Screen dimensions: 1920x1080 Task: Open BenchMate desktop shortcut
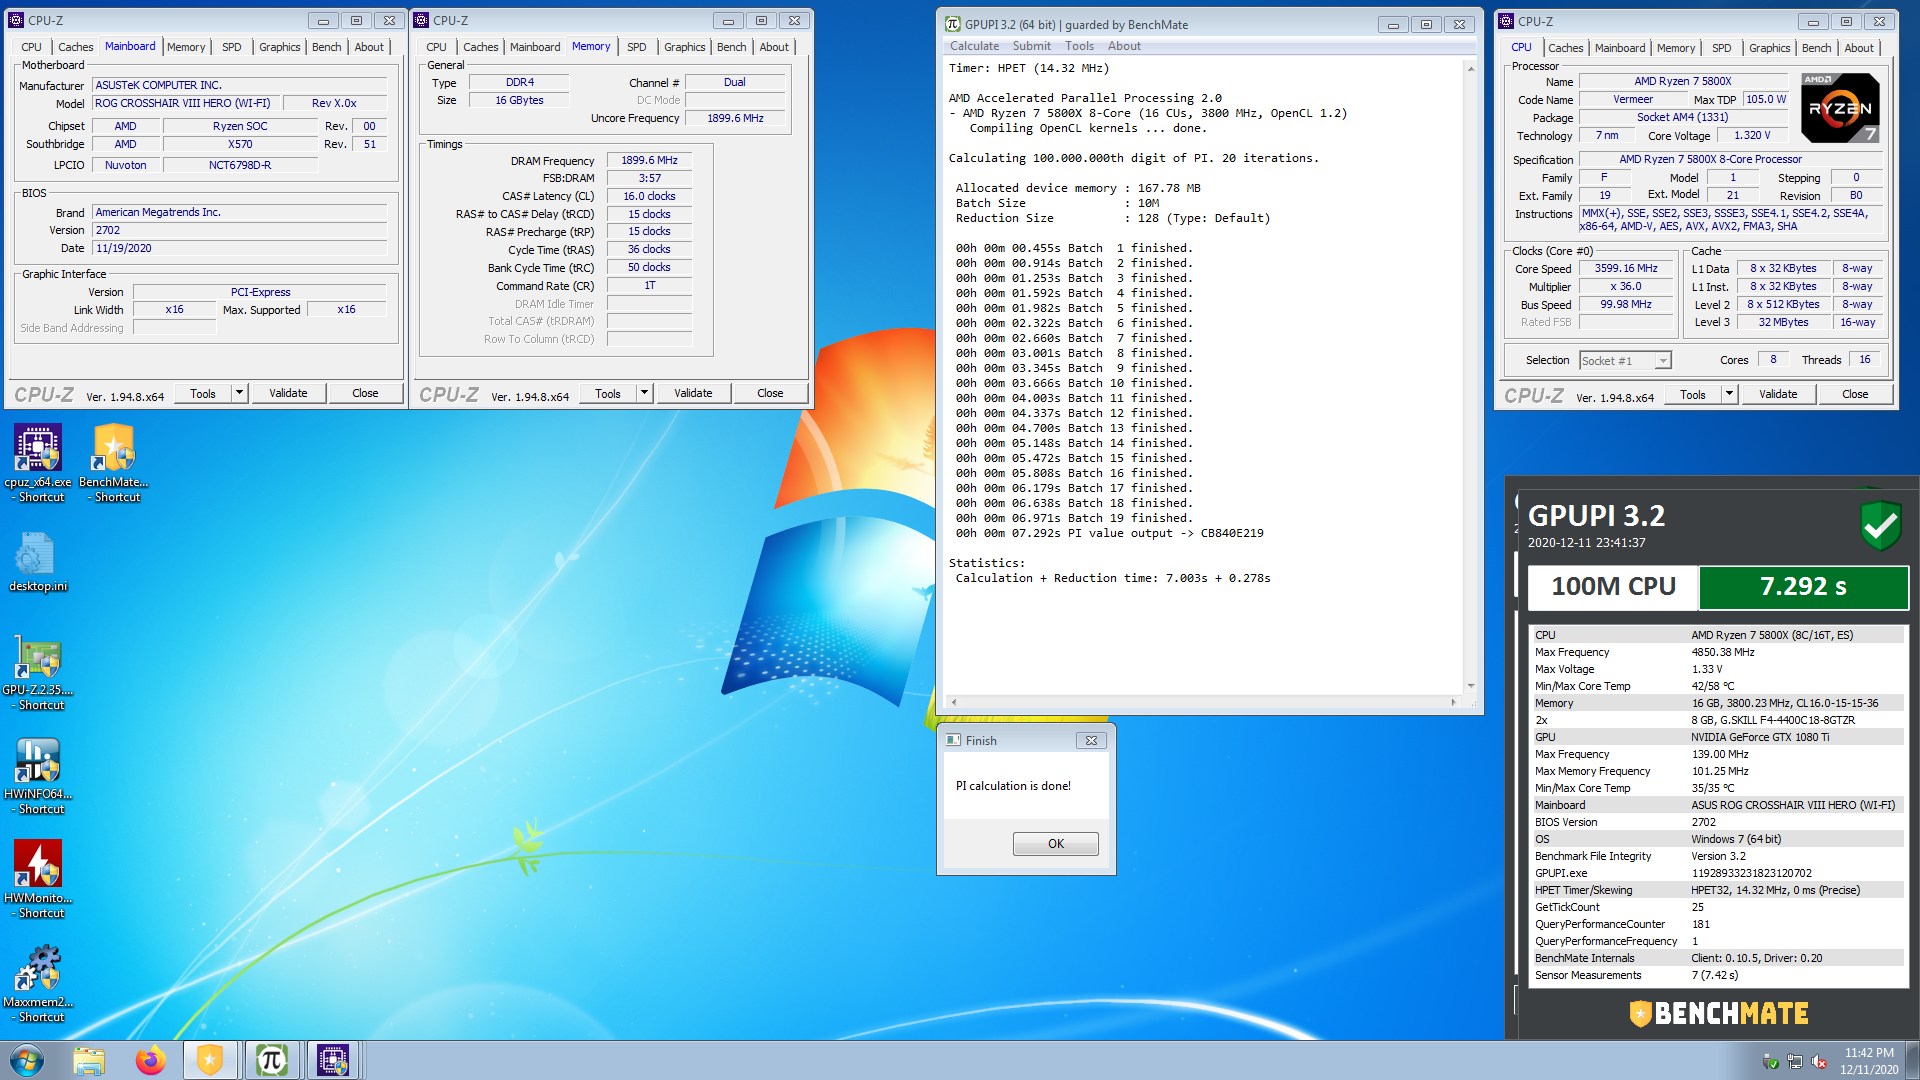pos(114,461)
